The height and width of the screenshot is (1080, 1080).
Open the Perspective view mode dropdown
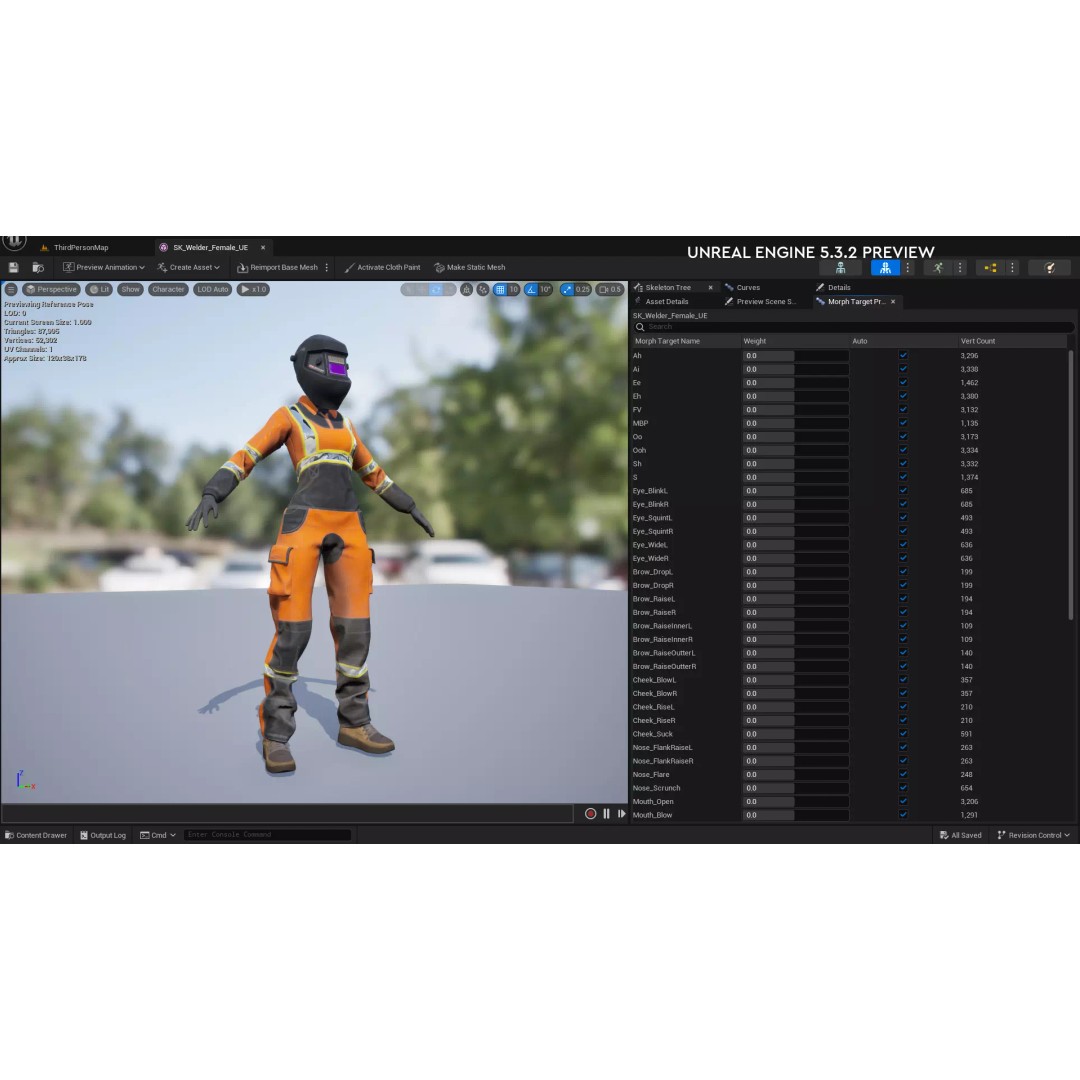[x=52, y=289]
